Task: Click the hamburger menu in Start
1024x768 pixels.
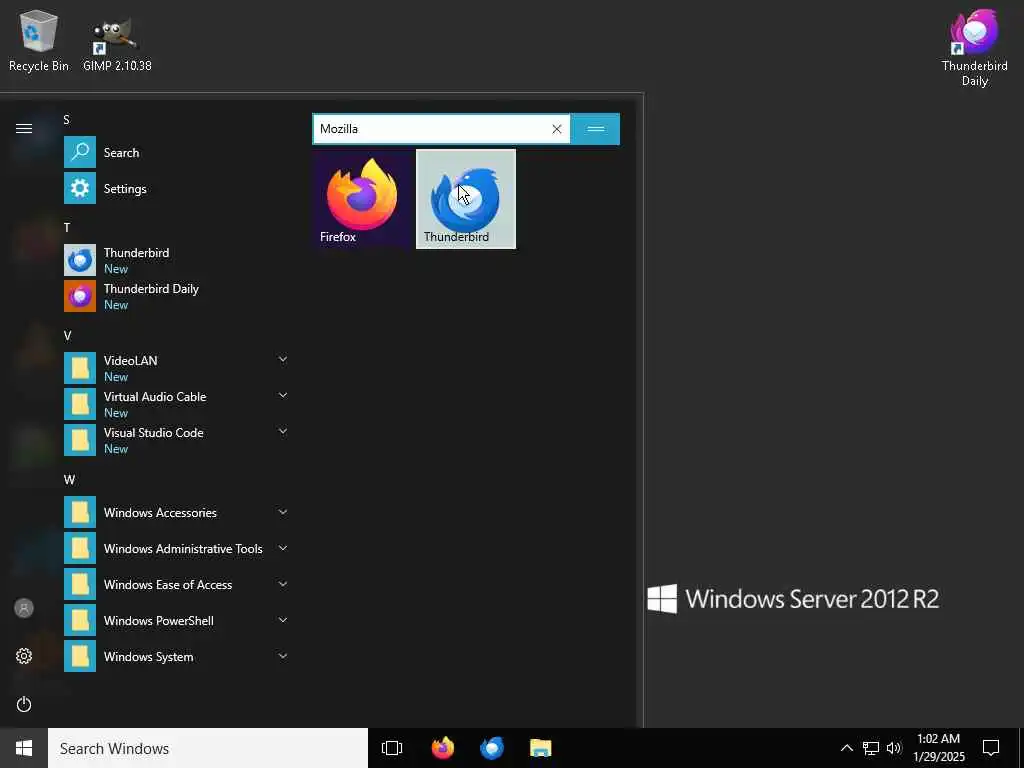Action: 24,129
